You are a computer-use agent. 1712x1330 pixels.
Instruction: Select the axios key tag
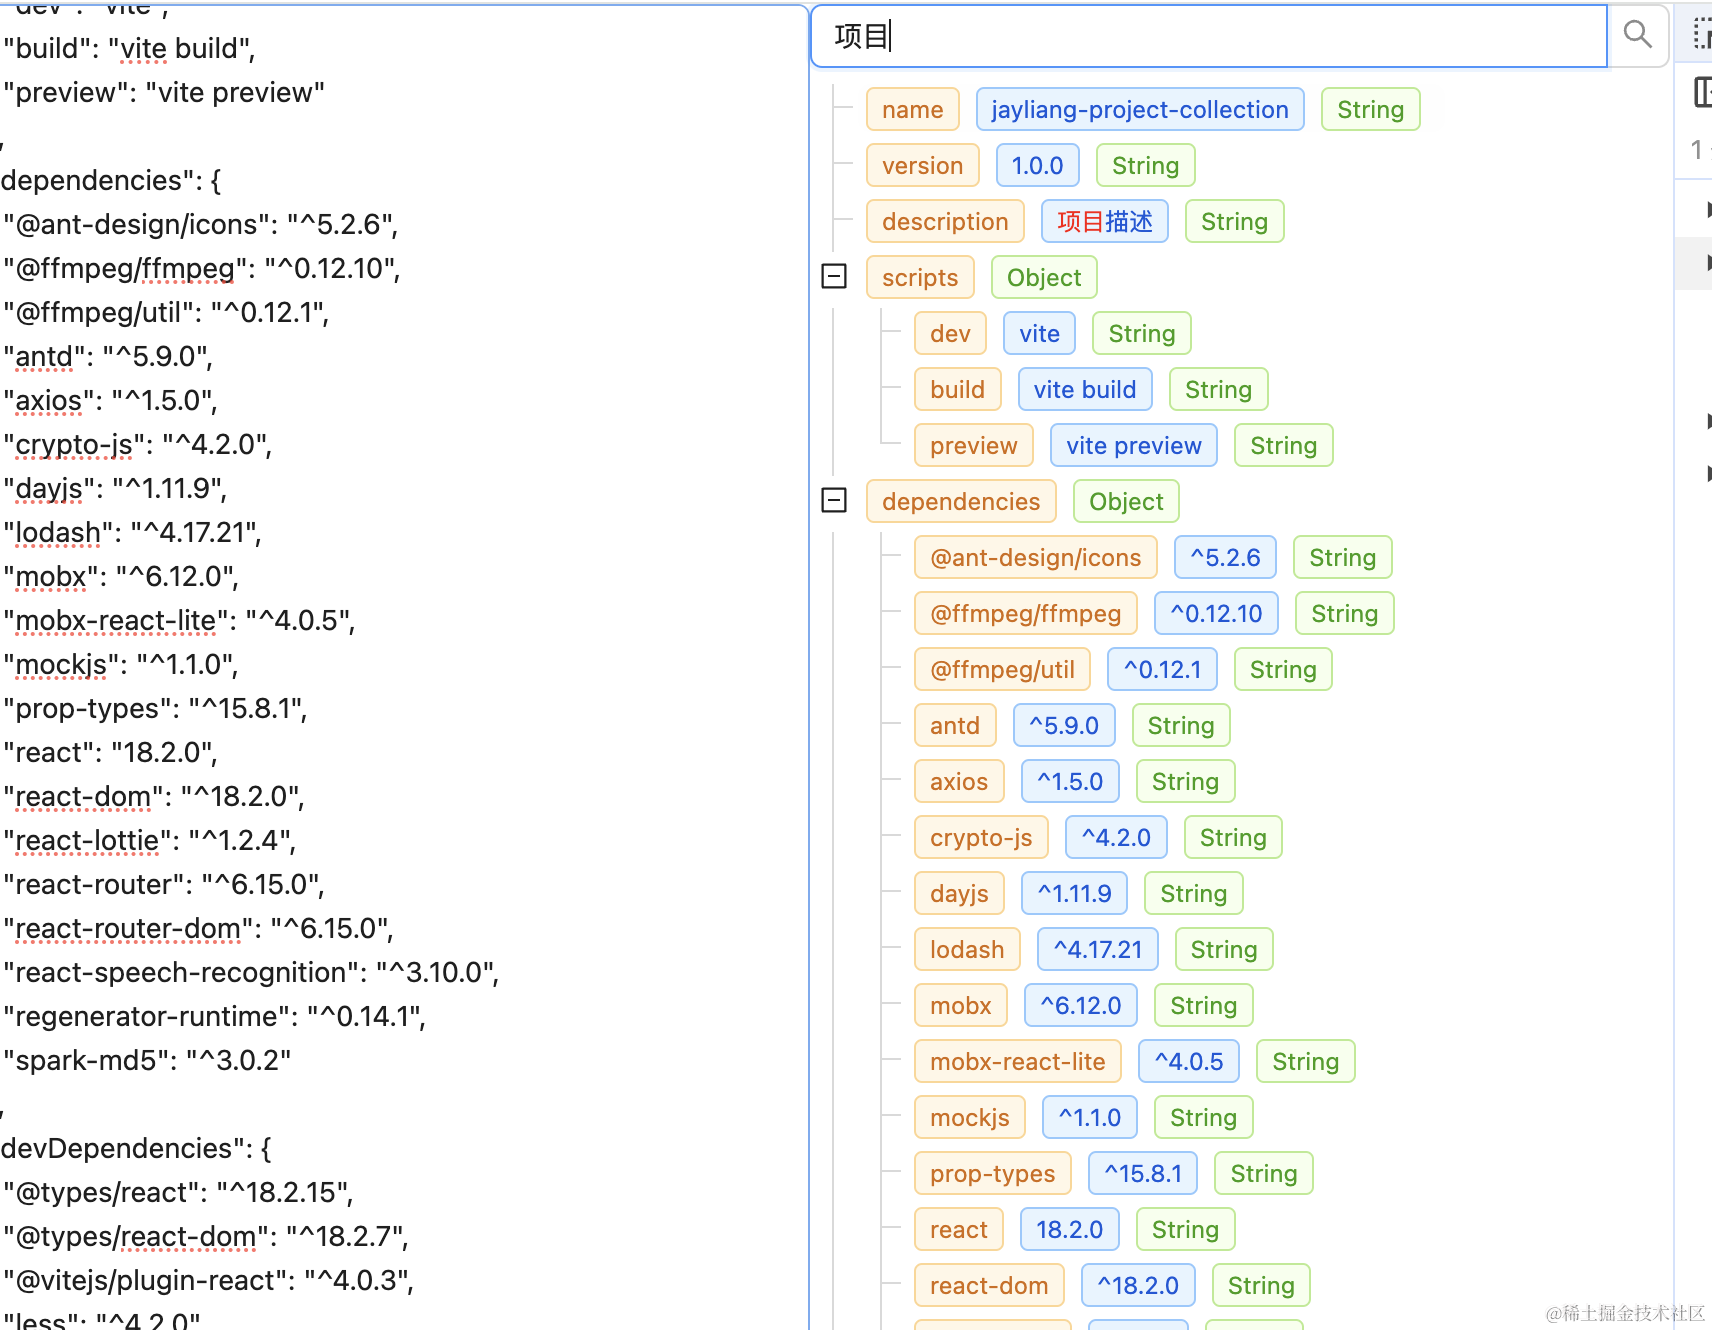tap(958, 782)
